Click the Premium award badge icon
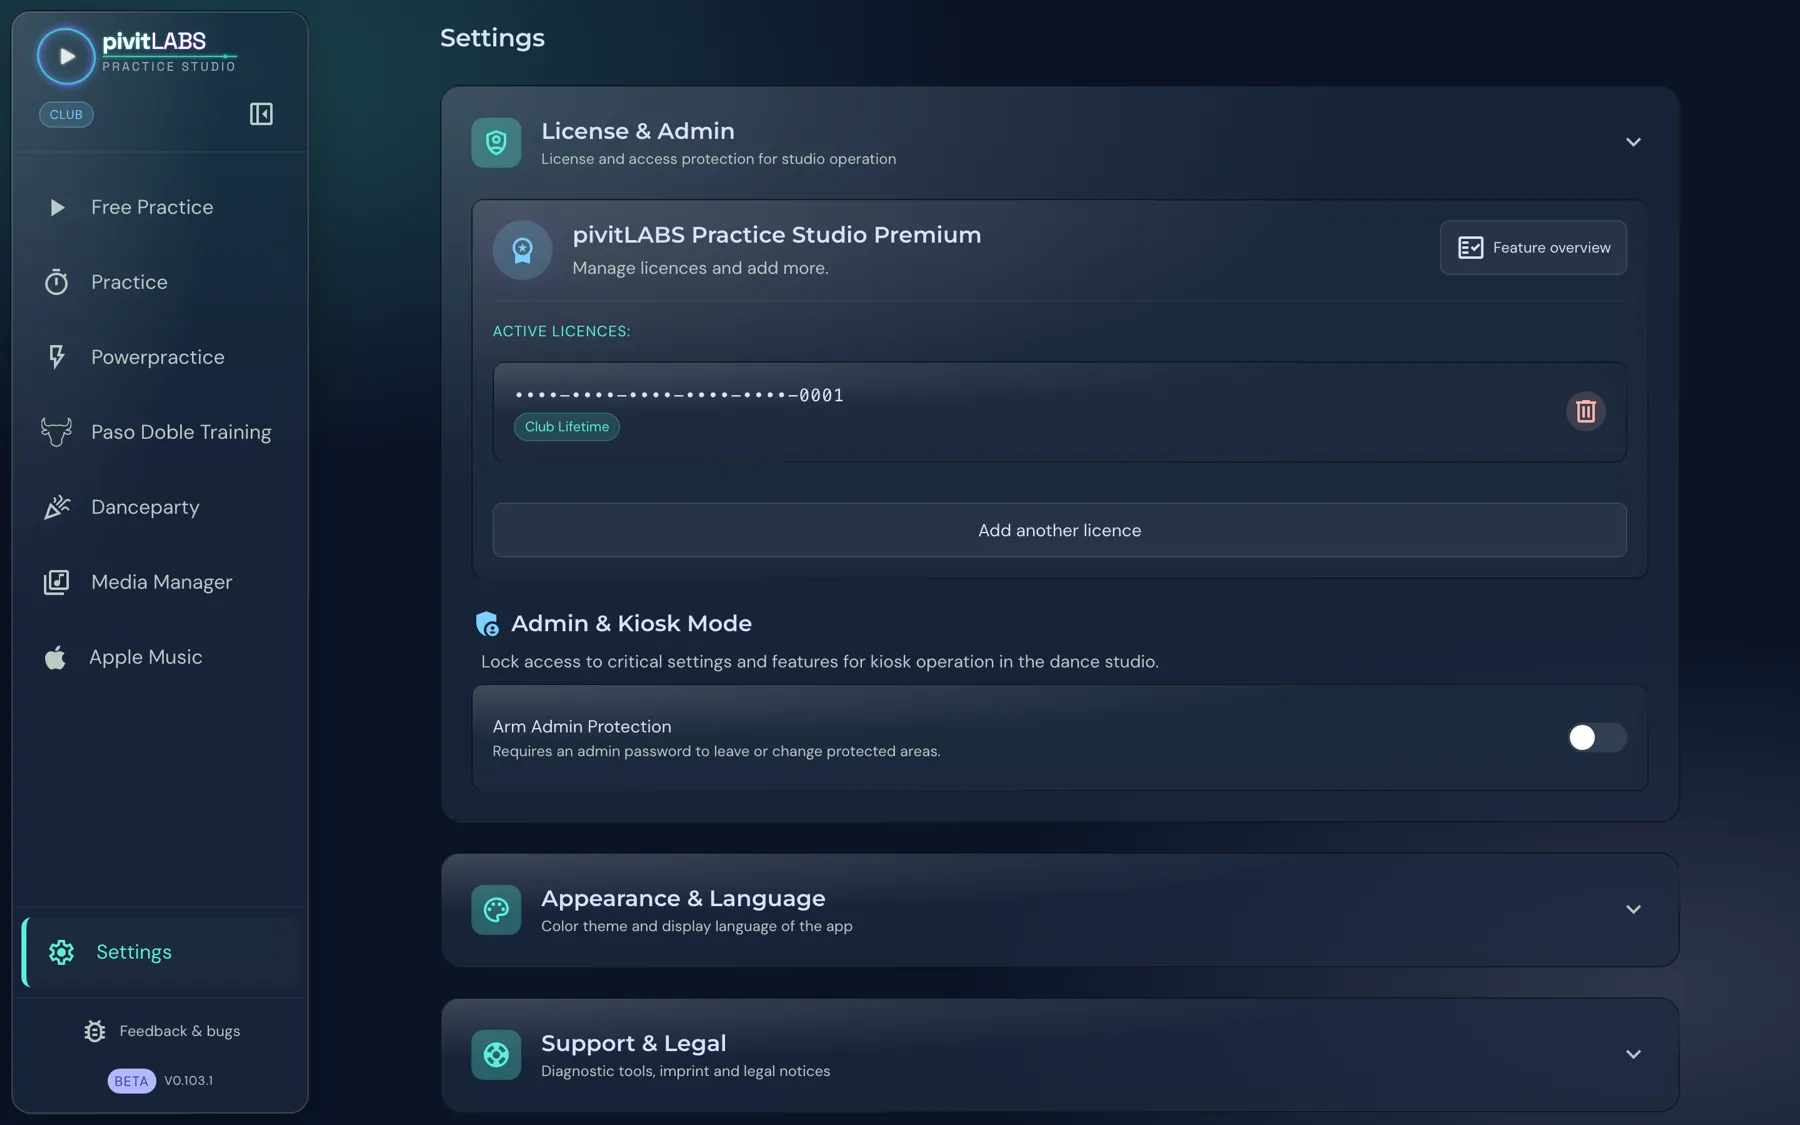 (522, 250)
